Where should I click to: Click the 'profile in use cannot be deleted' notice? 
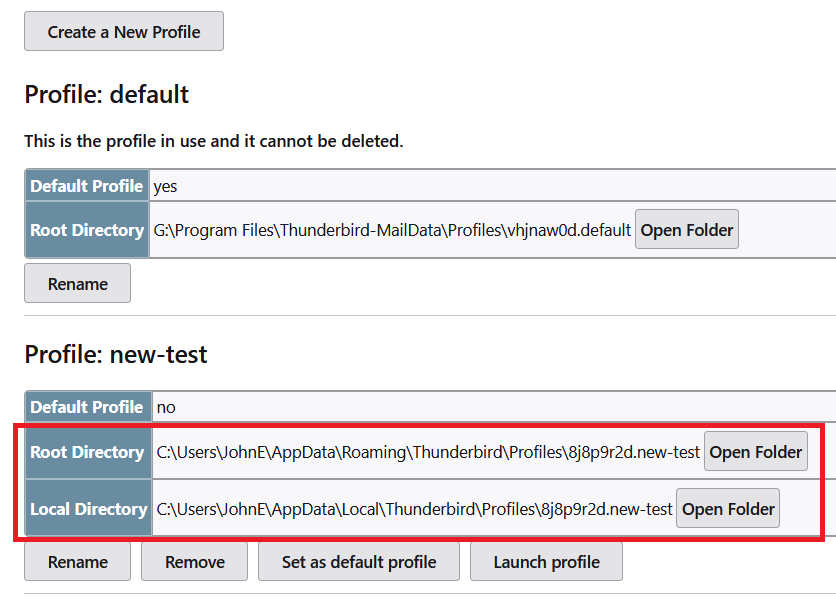[x=214, y=141]
